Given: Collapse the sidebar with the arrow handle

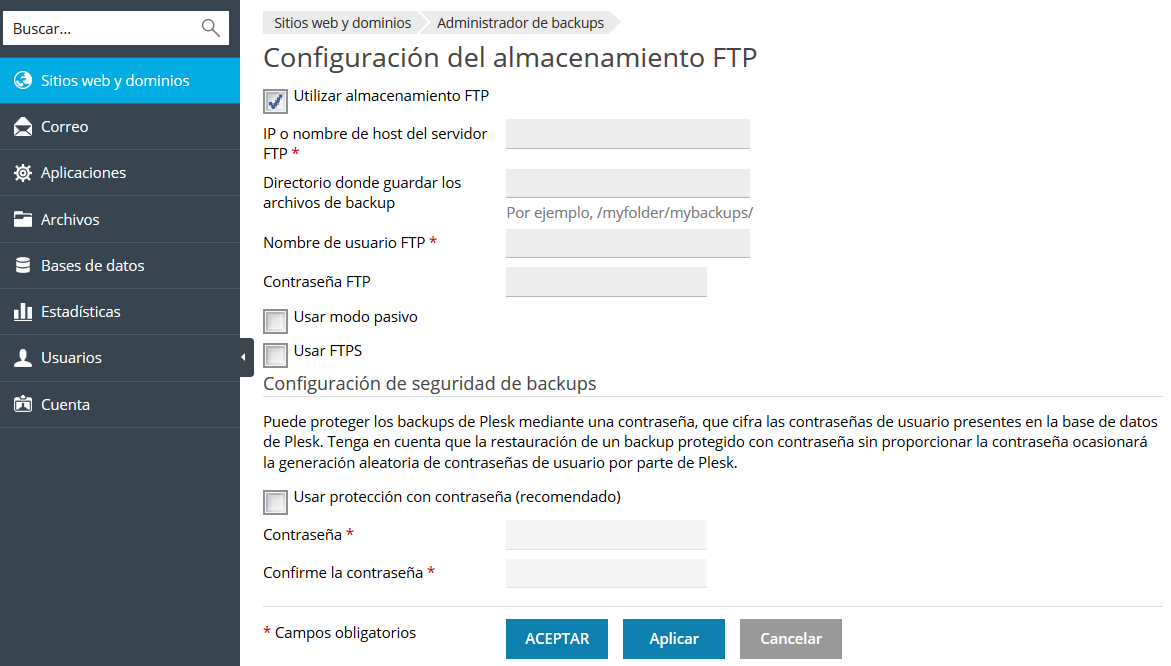Looking at the screenshot, I should (x=246, y=357).
